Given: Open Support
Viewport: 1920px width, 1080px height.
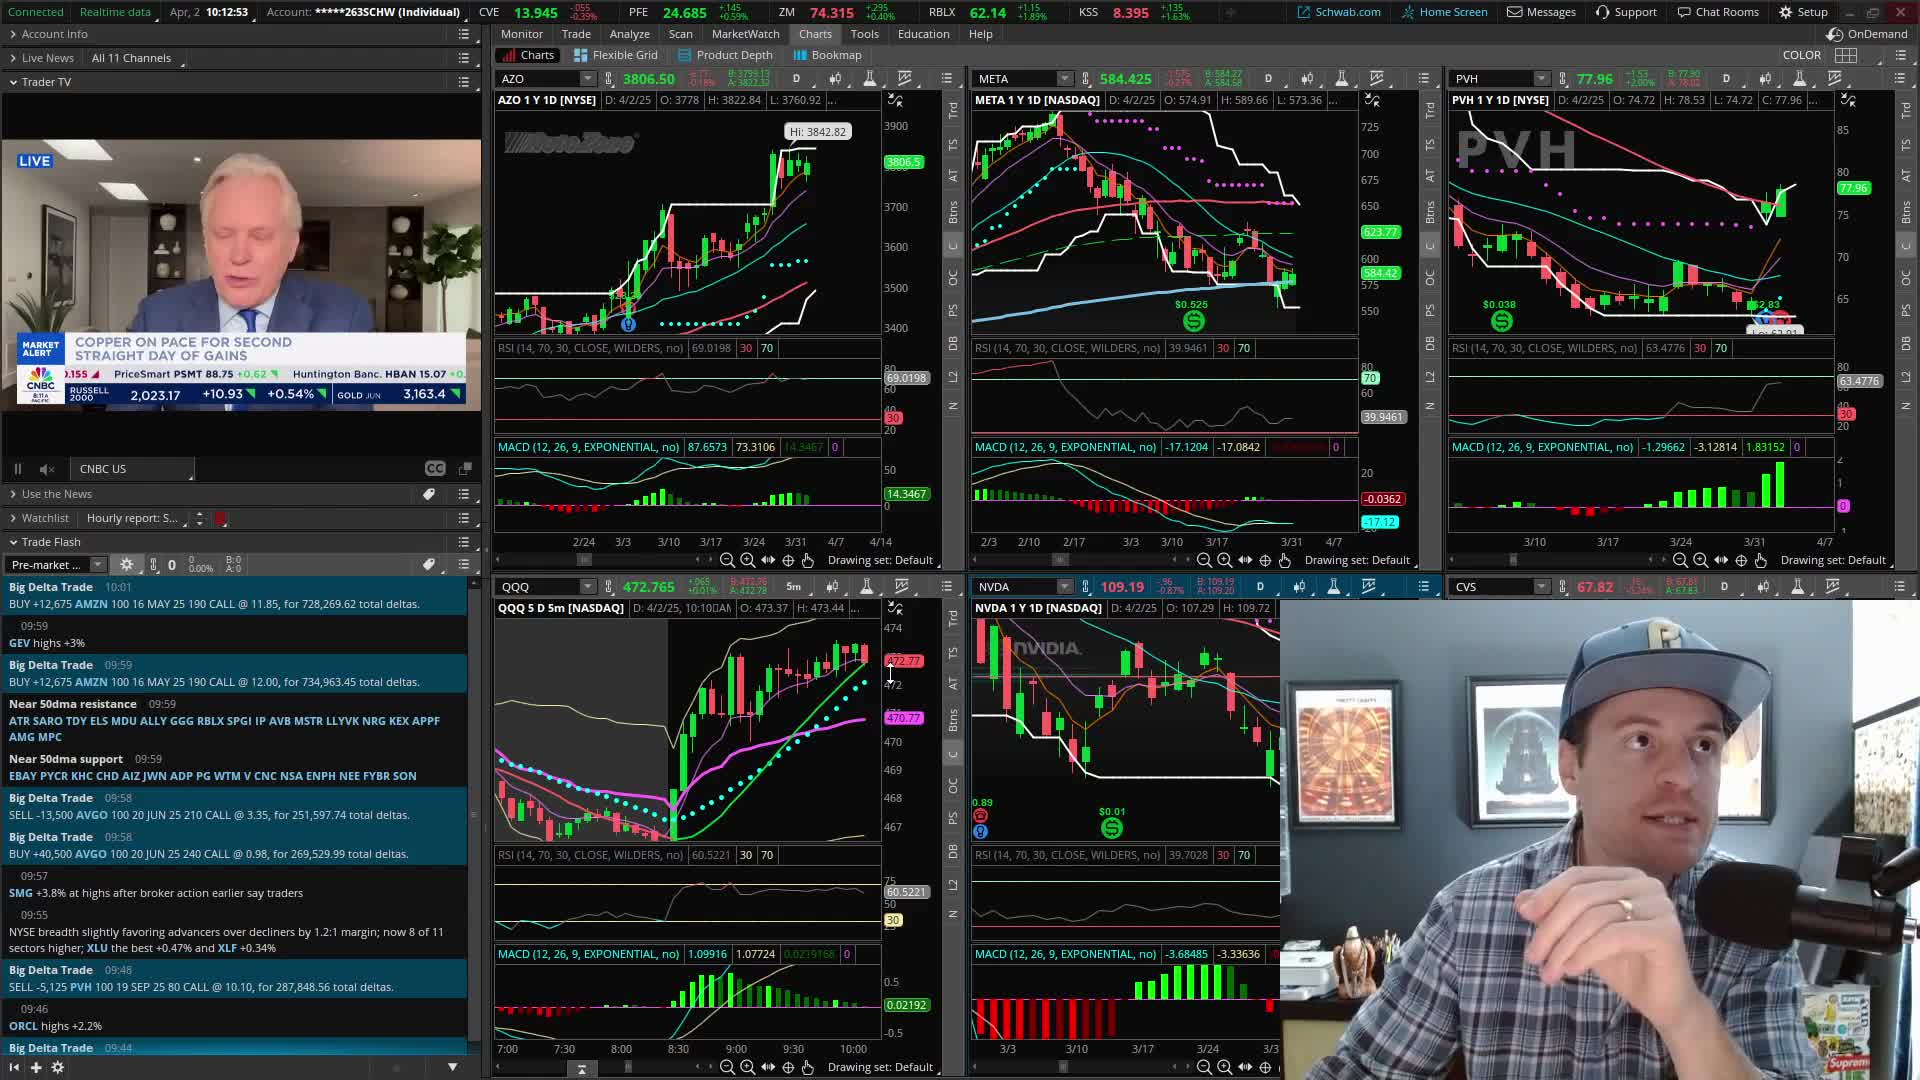Looking at the screenshot, I should click(1627, 12).
